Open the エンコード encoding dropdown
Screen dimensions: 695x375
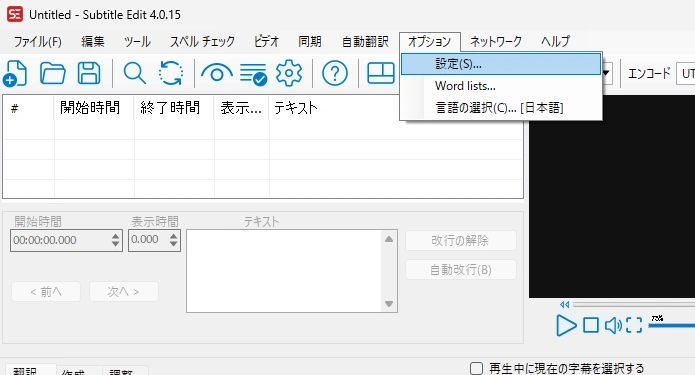[685, 74]
